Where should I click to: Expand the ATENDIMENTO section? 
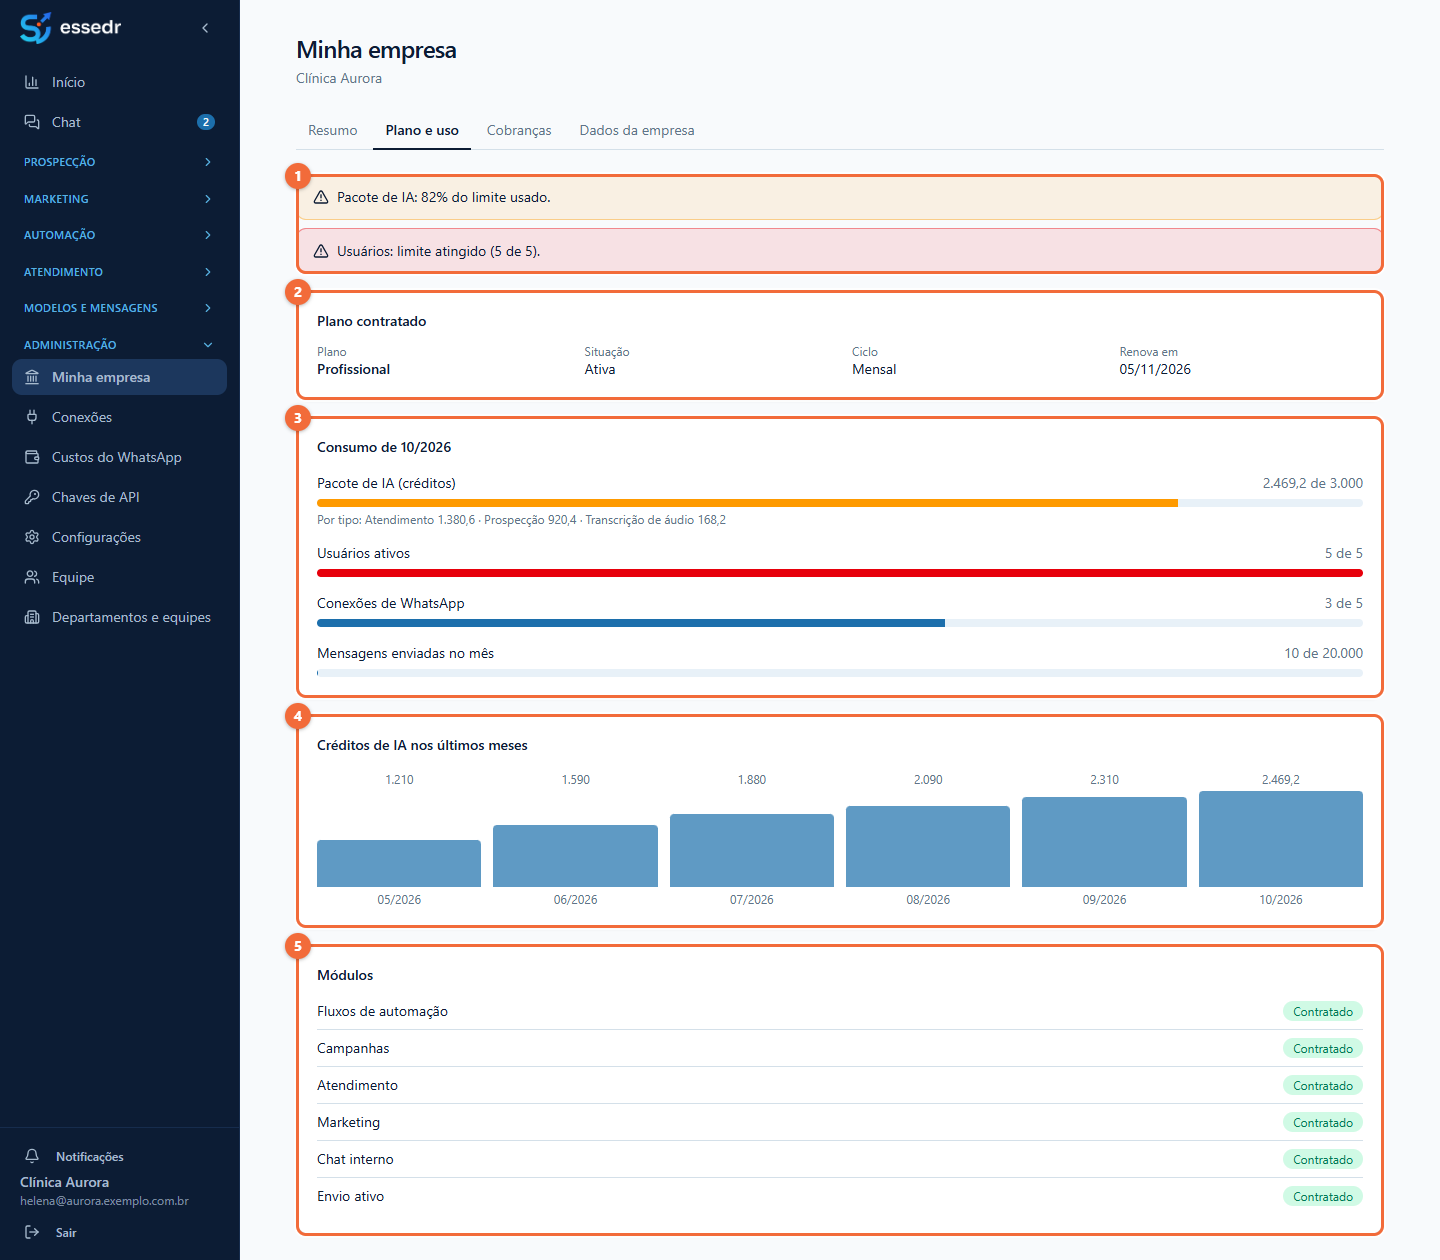point(120,272)
